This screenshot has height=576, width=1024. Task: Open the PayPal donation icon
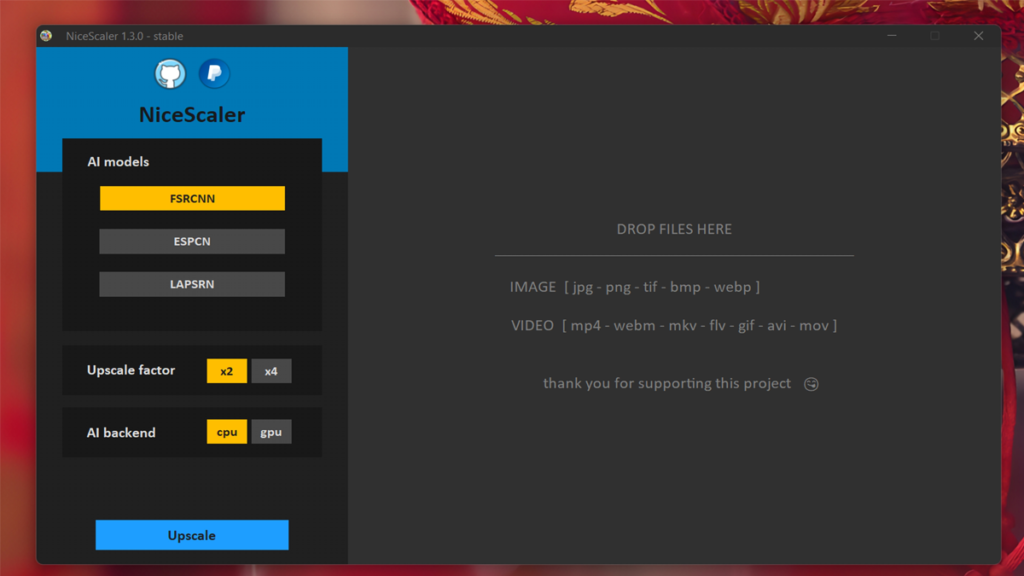[x=214, y=74]
